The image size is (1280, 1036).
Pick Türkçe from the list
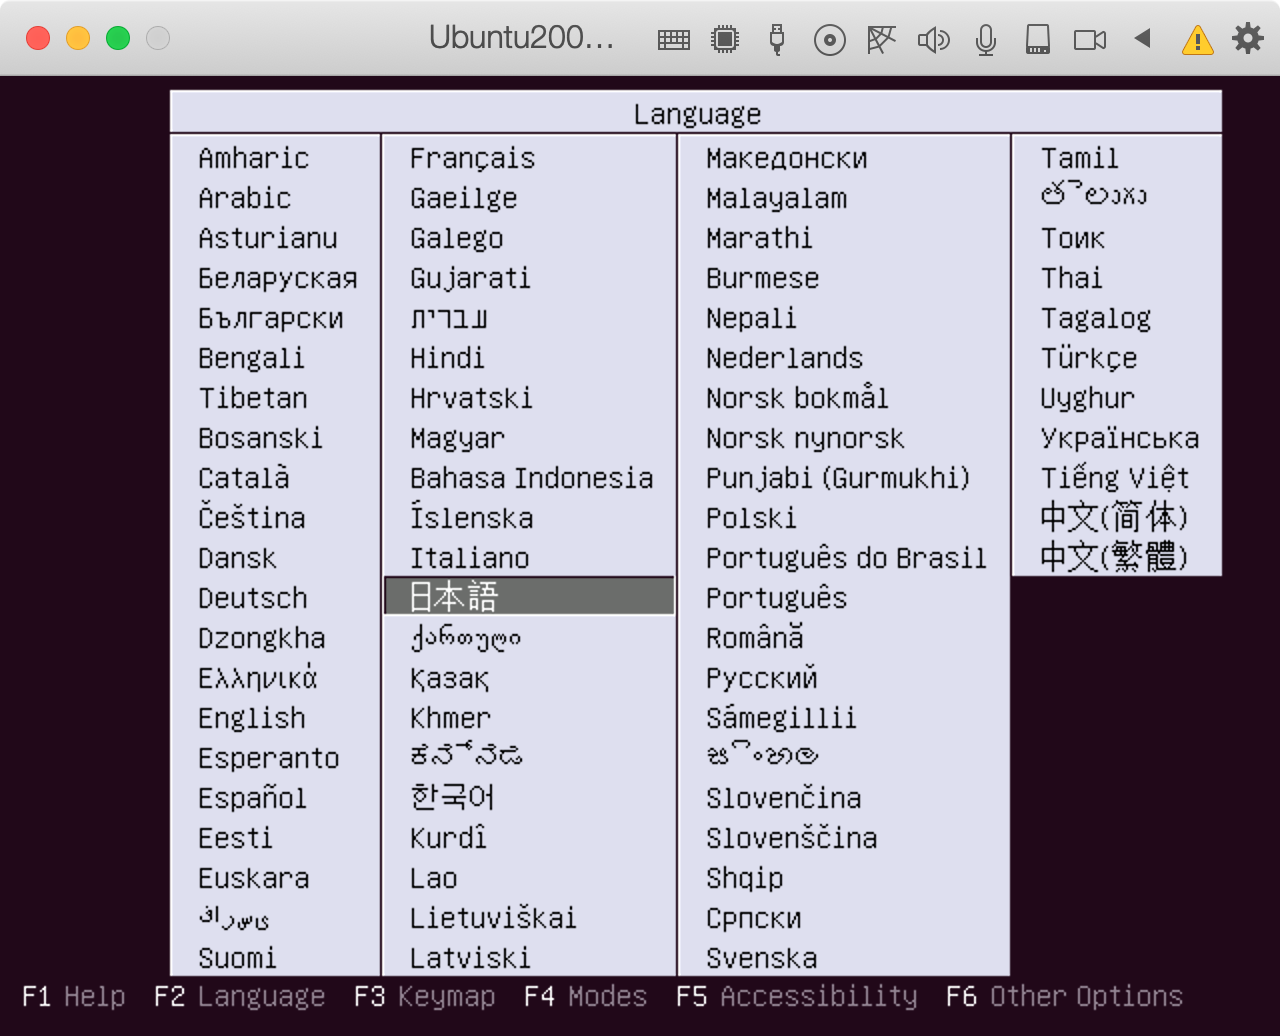coord(1089,358)
